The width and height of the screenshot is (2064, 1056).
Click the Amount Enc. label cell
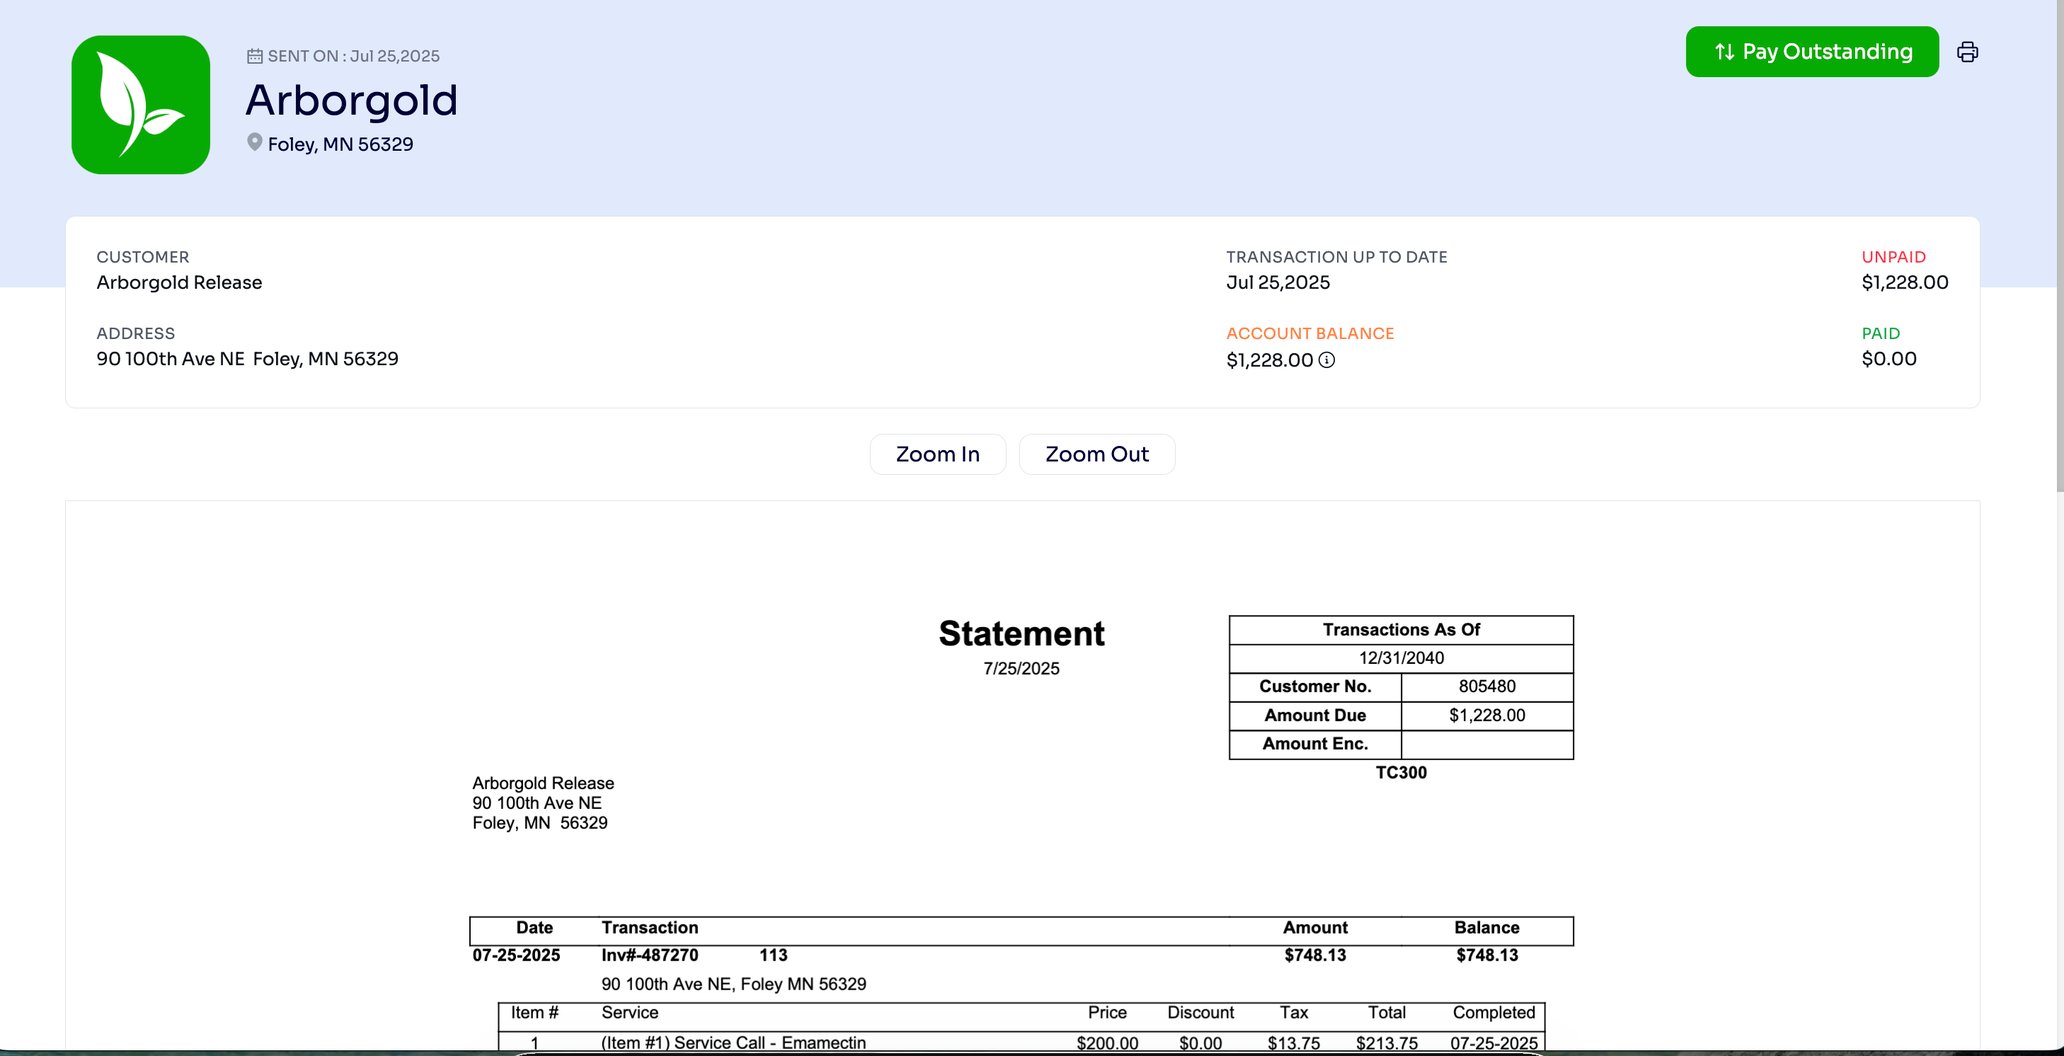pyautogui.click(x=1315, y=744)
